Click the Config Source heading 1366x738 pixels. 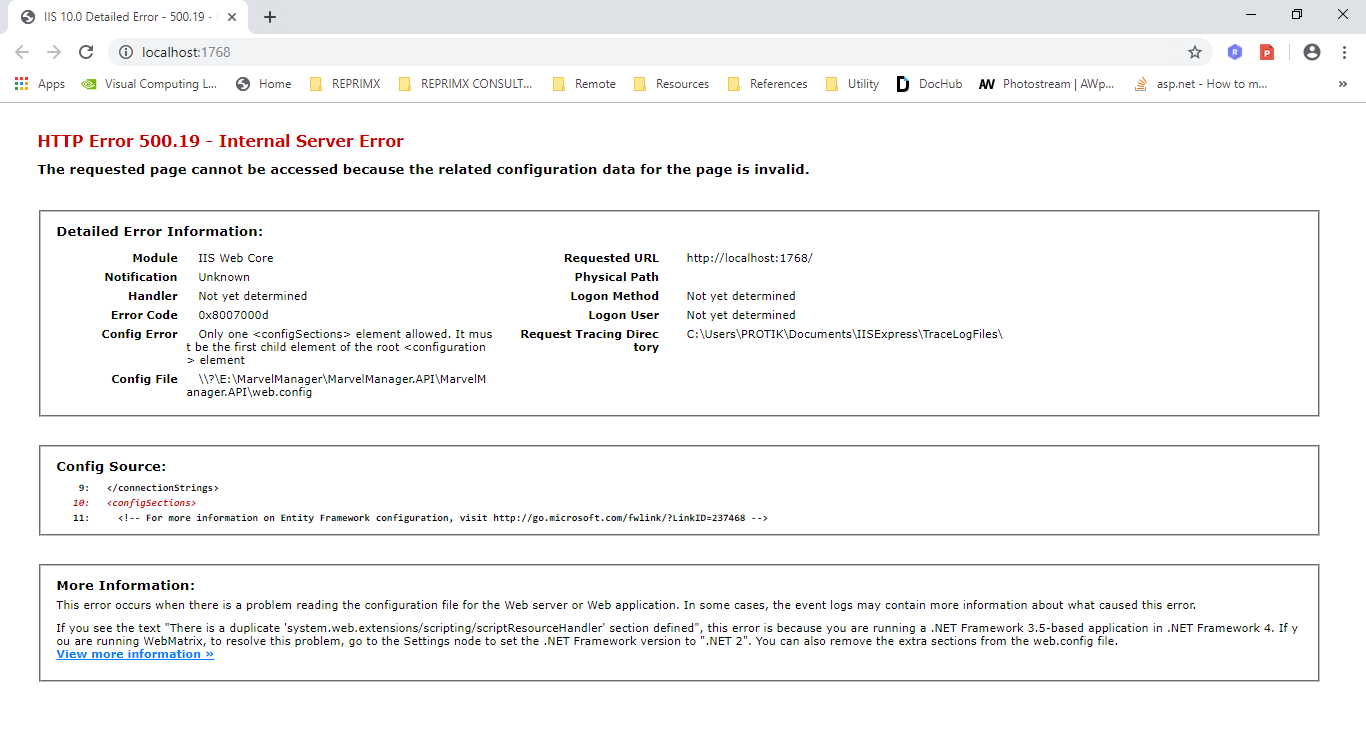tap(111, 466)
